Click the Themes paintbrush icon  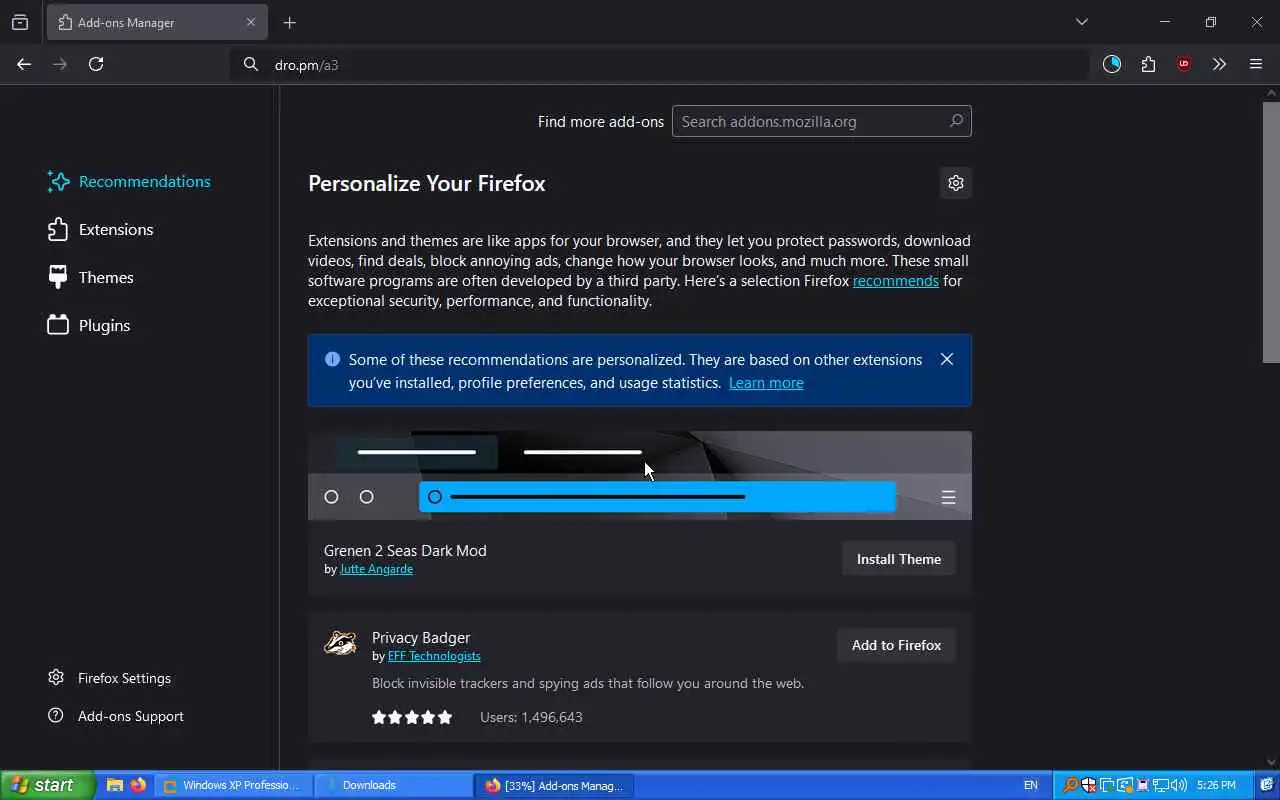pos(58,277)
